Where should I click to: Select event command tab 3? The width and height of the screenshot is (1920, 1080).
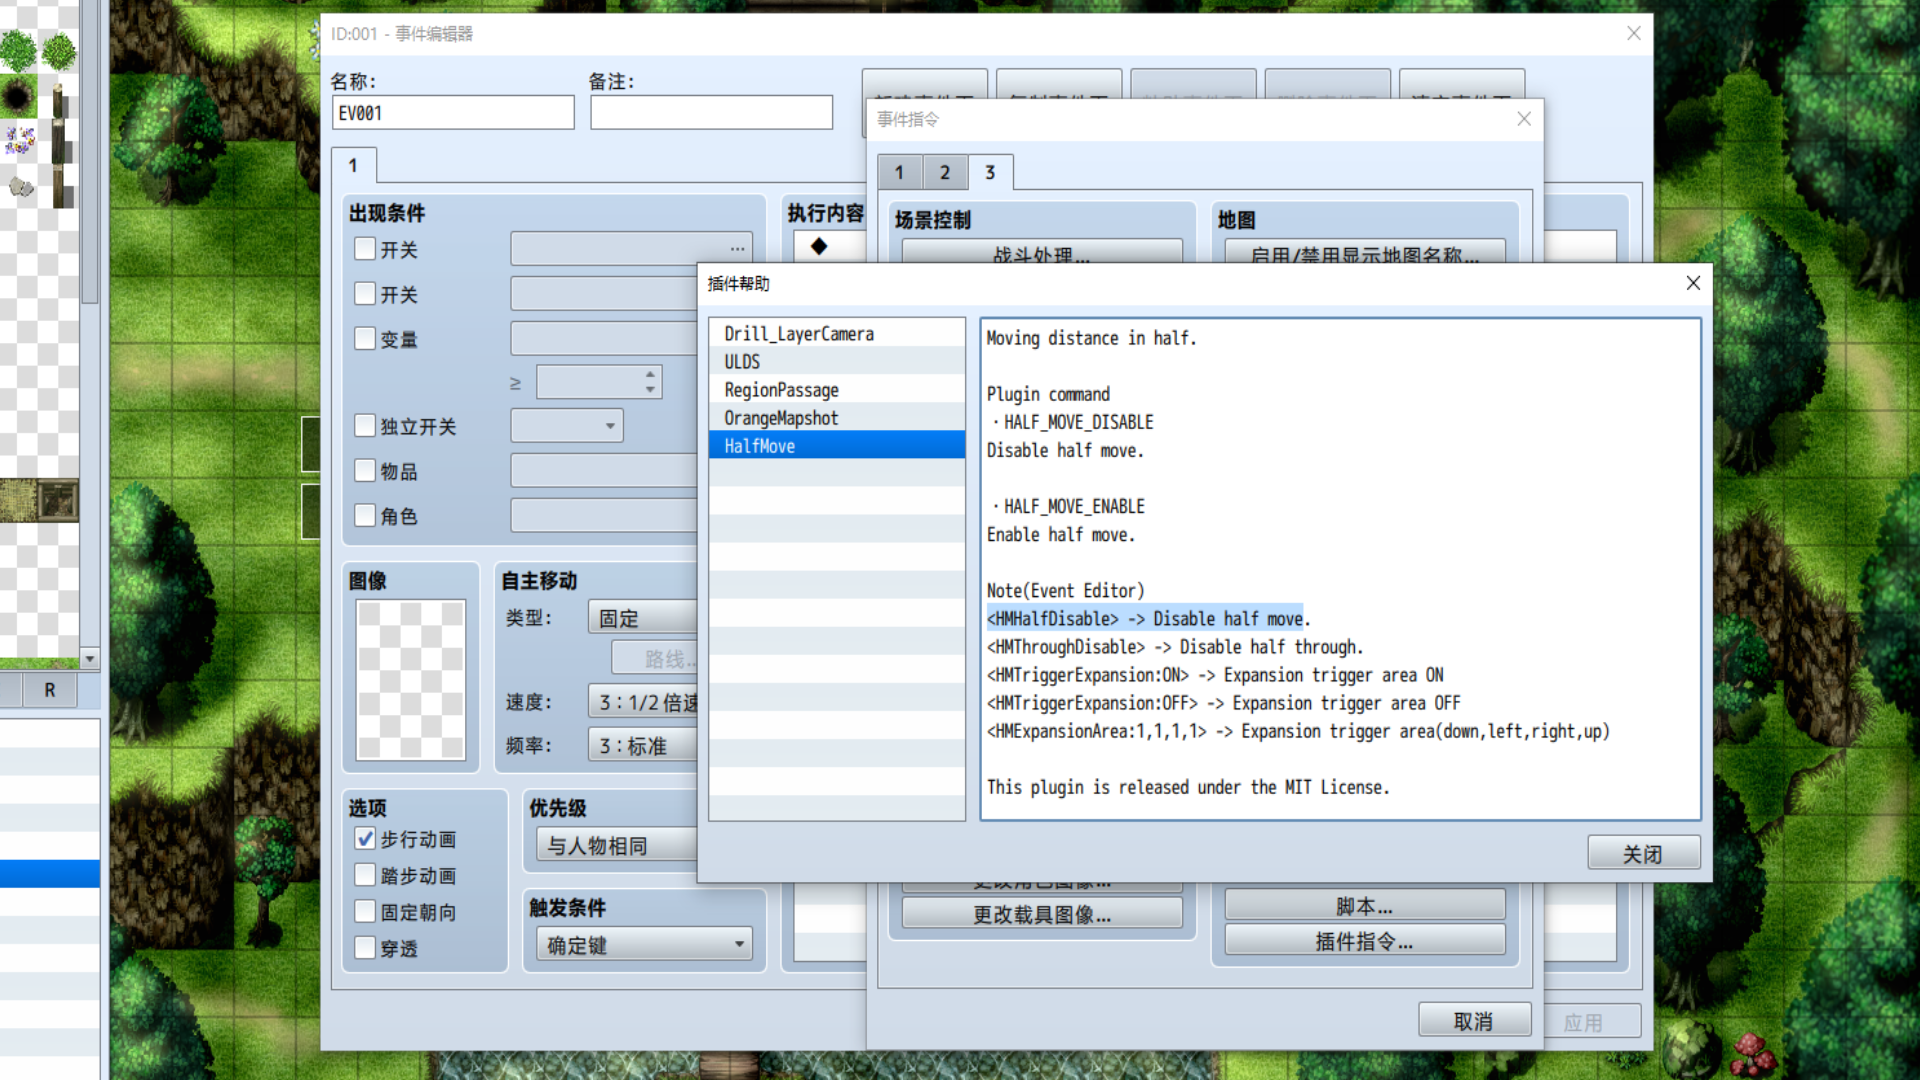(990, 172)
